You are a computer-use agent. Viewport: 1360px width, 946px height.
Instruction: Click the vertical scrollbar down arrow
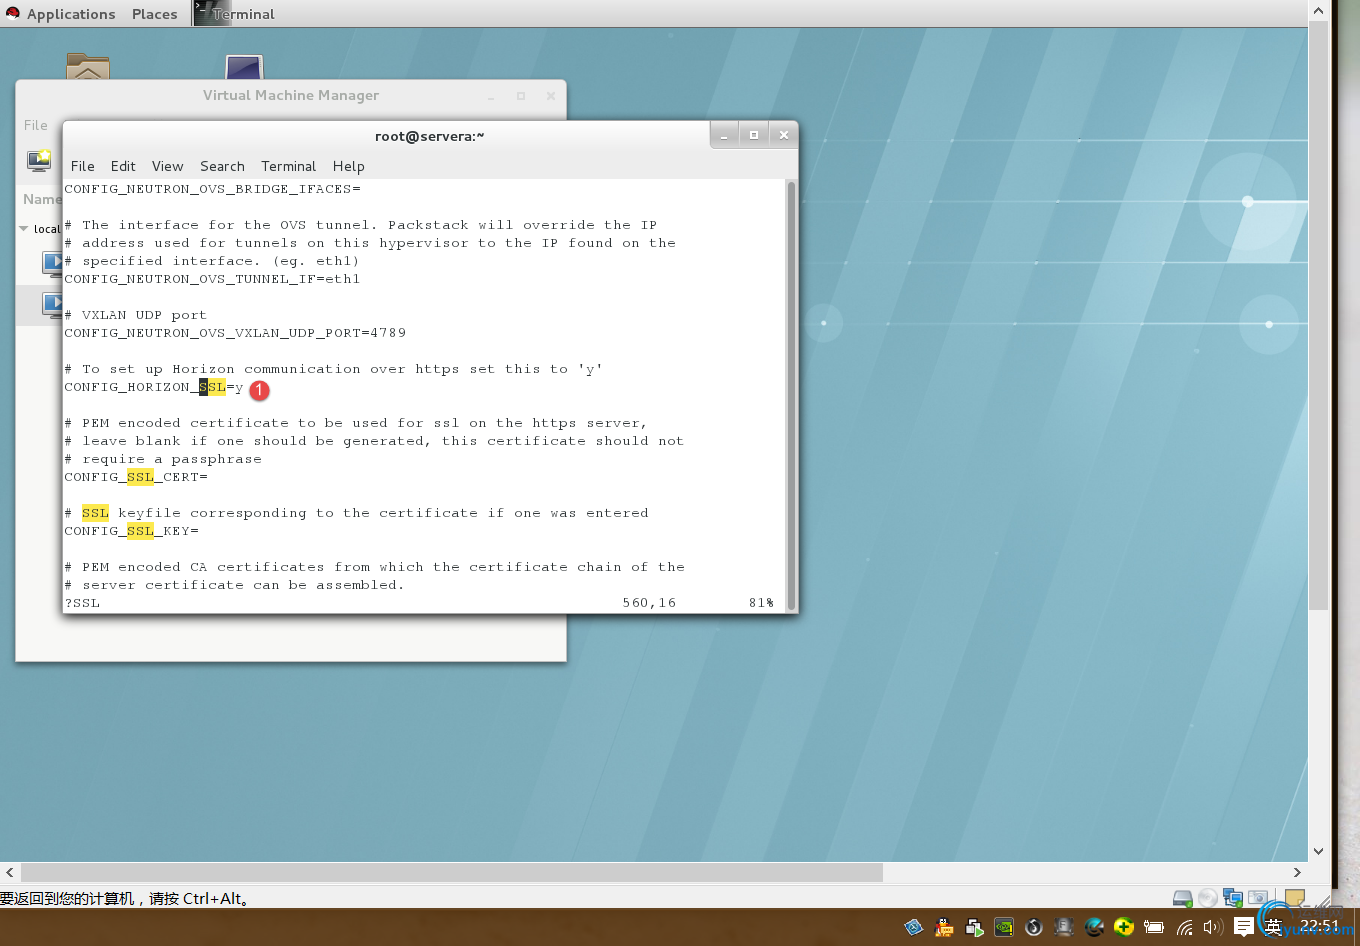1318,851
